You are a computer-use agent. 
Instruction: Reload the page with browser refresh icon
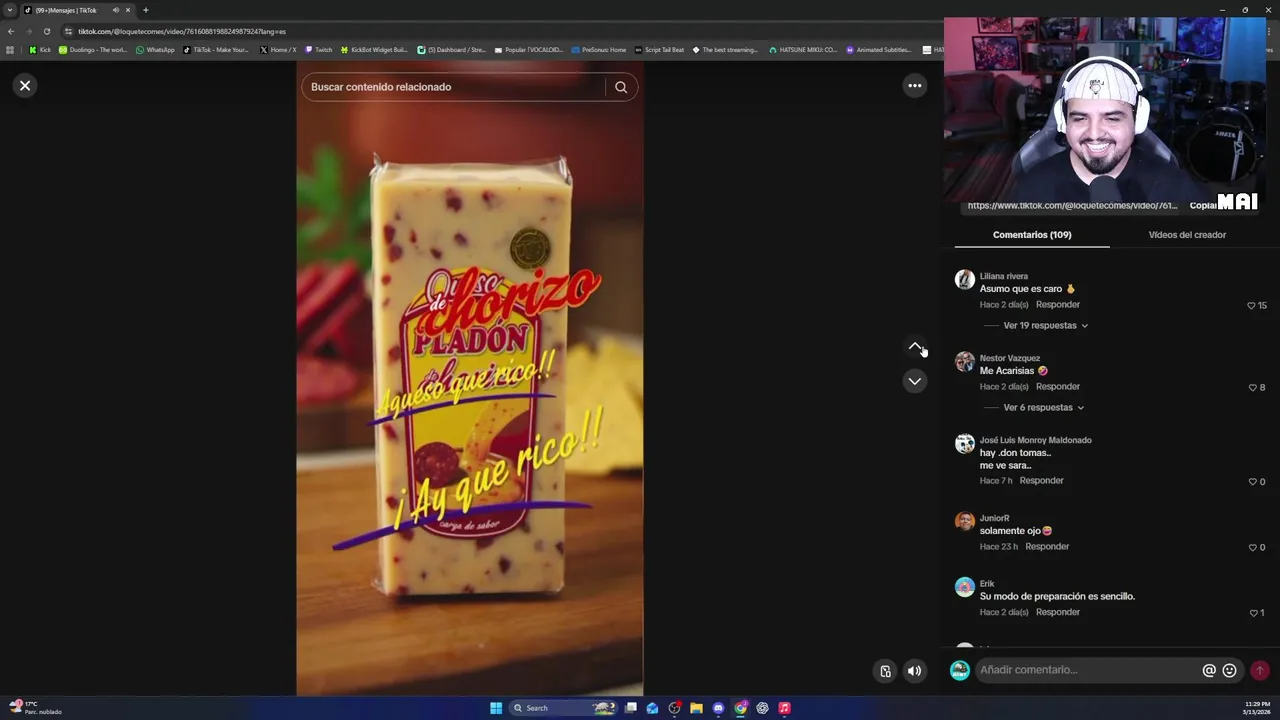[x=46, y=31]
